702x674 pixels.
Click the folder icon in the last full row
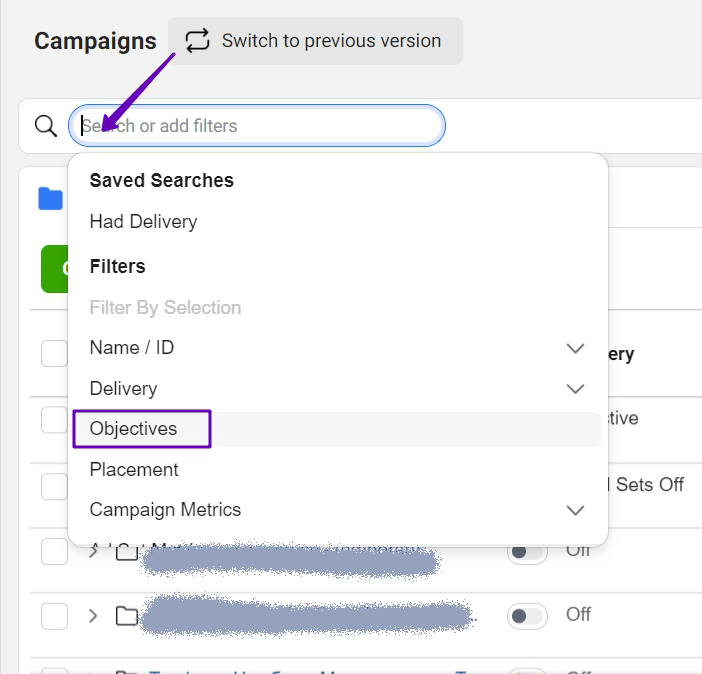coord(127,616)
